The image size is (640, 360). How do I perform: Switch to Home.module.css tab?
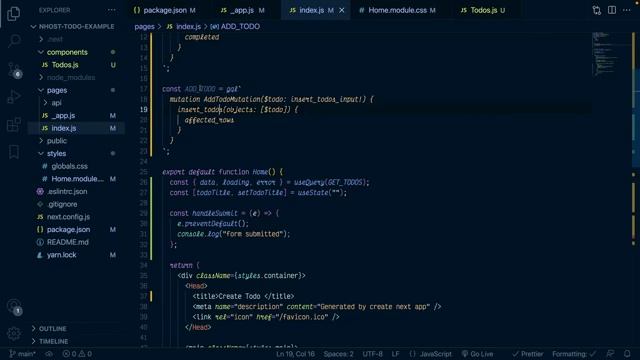[x=397, y=10]
